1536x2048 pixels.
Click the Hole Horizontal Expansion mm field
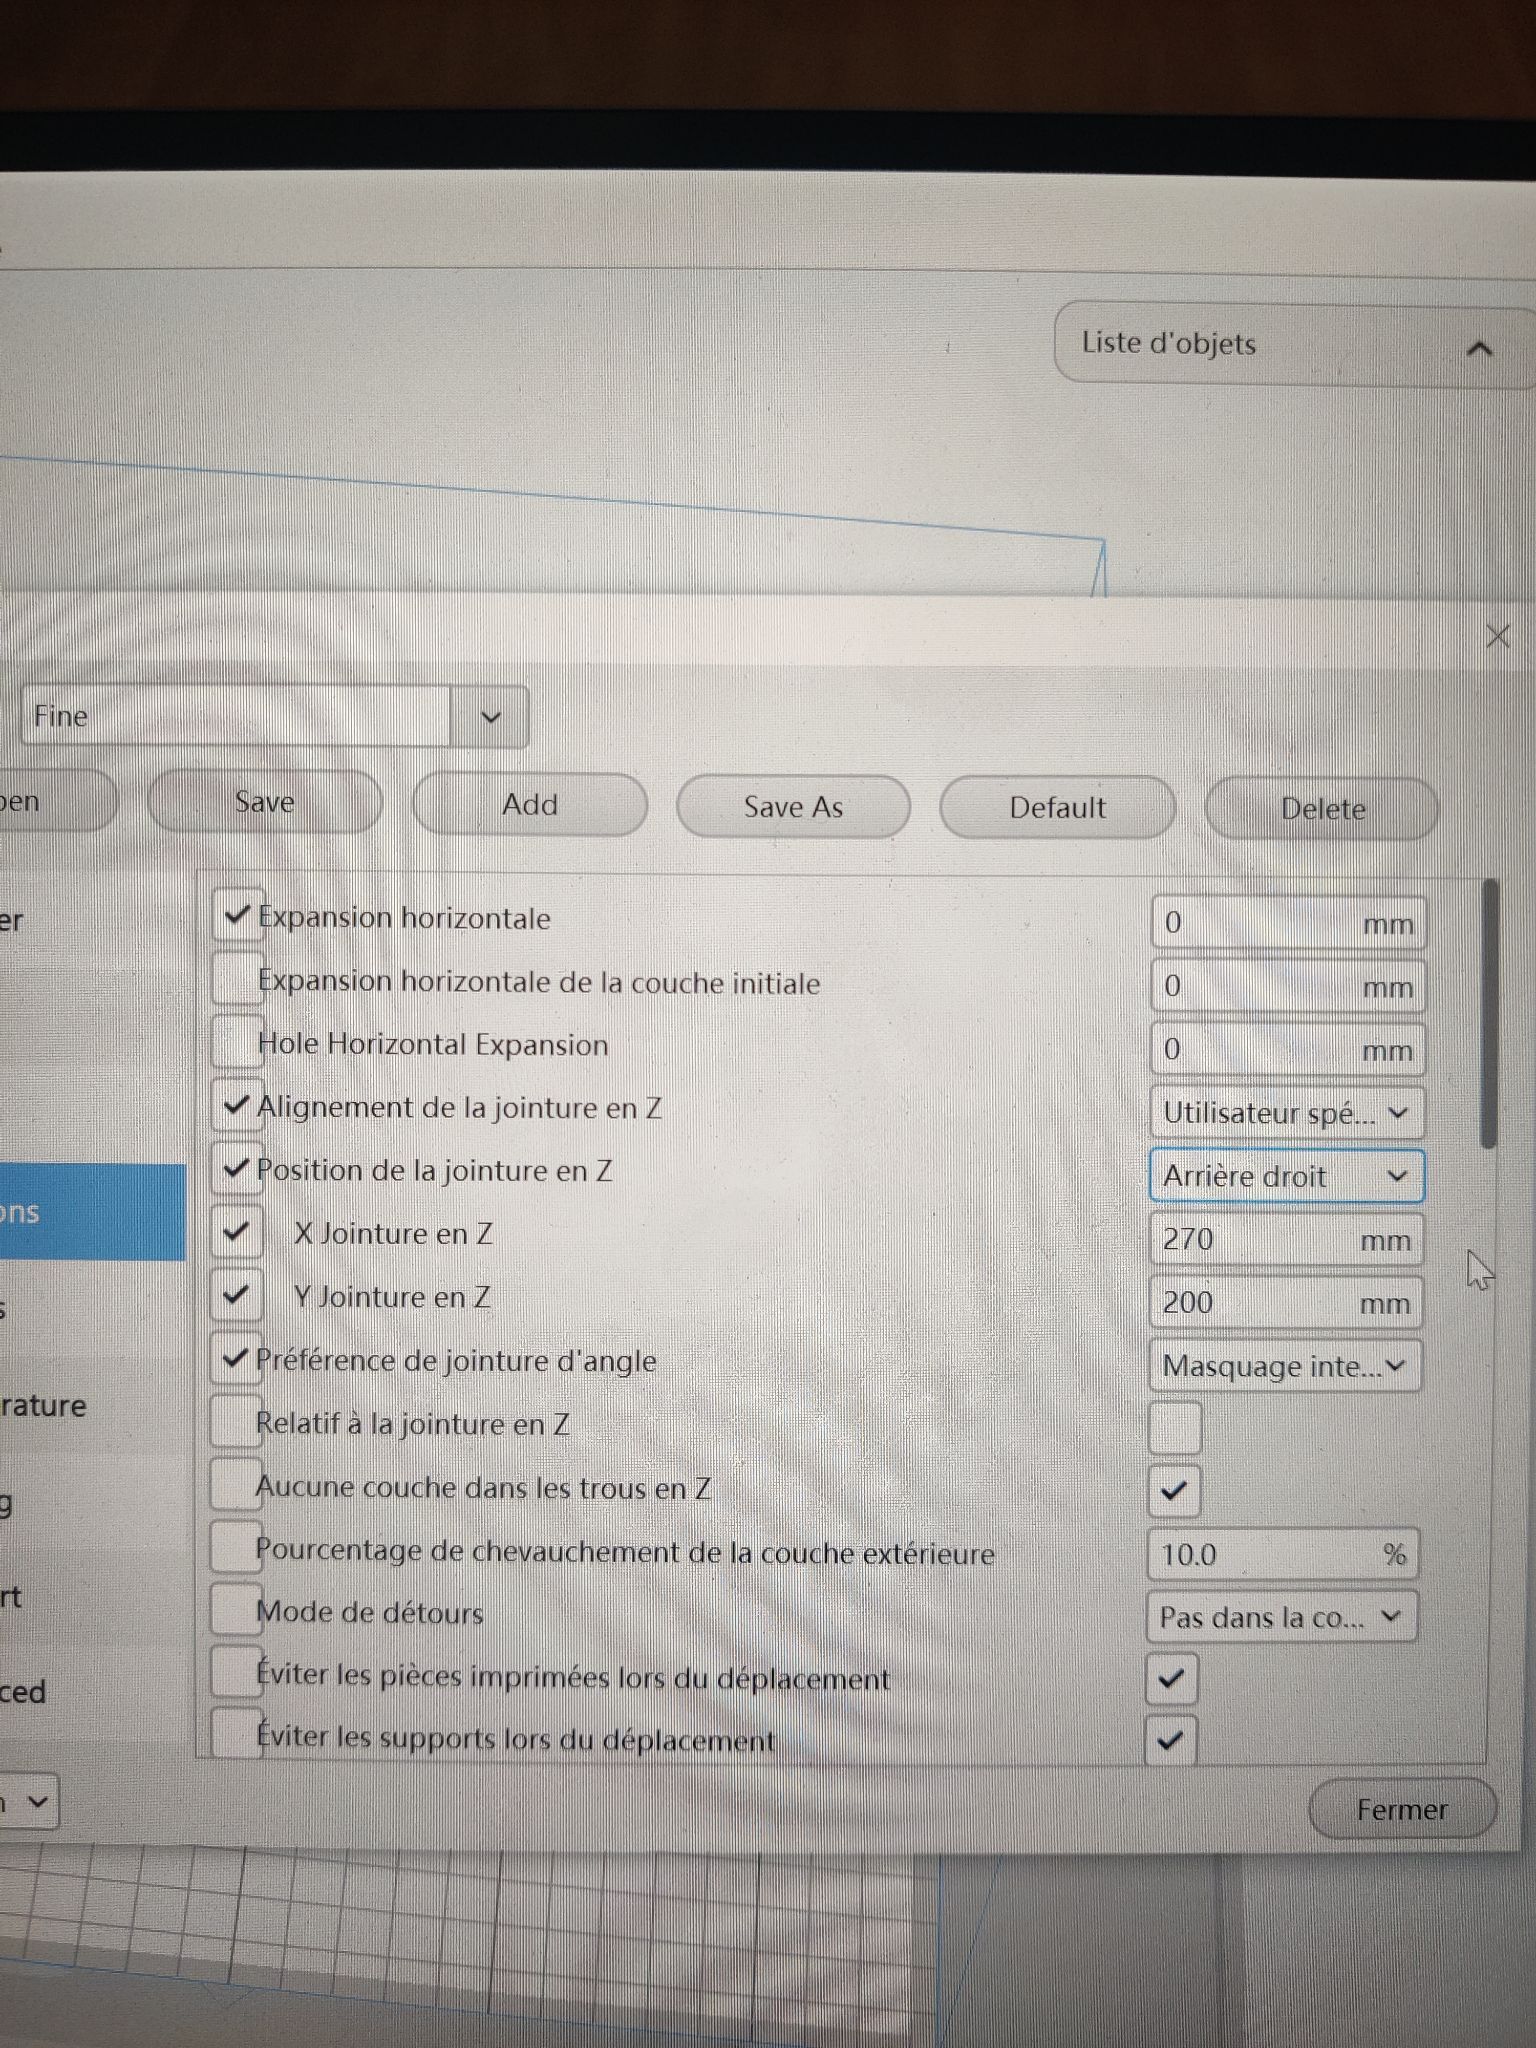coord(1288,1050)
